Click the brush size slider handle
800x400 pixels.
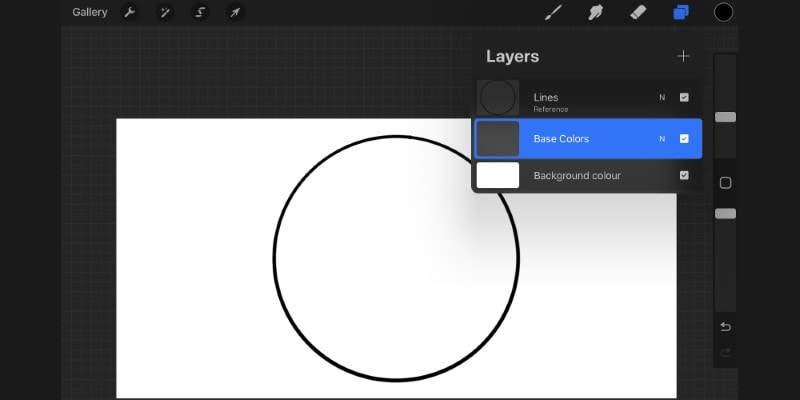tap(725, 117)
